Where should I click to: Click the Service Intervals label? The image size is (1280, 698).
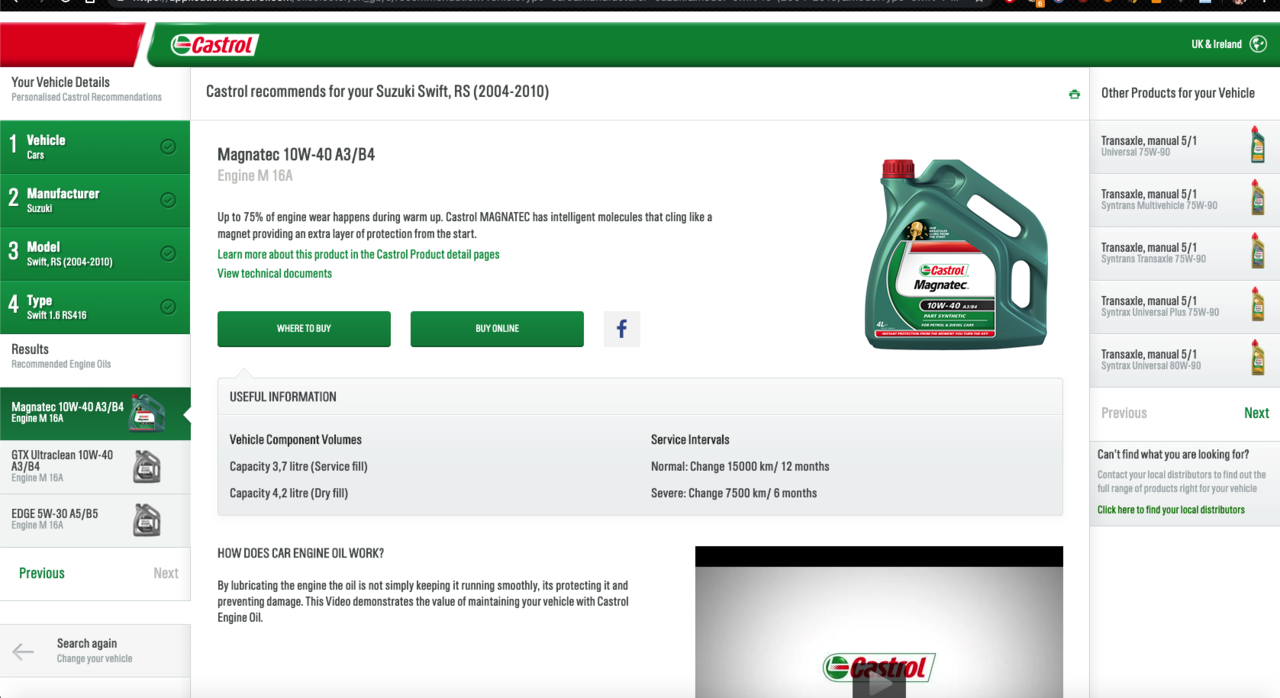click(x=690, y=440)
